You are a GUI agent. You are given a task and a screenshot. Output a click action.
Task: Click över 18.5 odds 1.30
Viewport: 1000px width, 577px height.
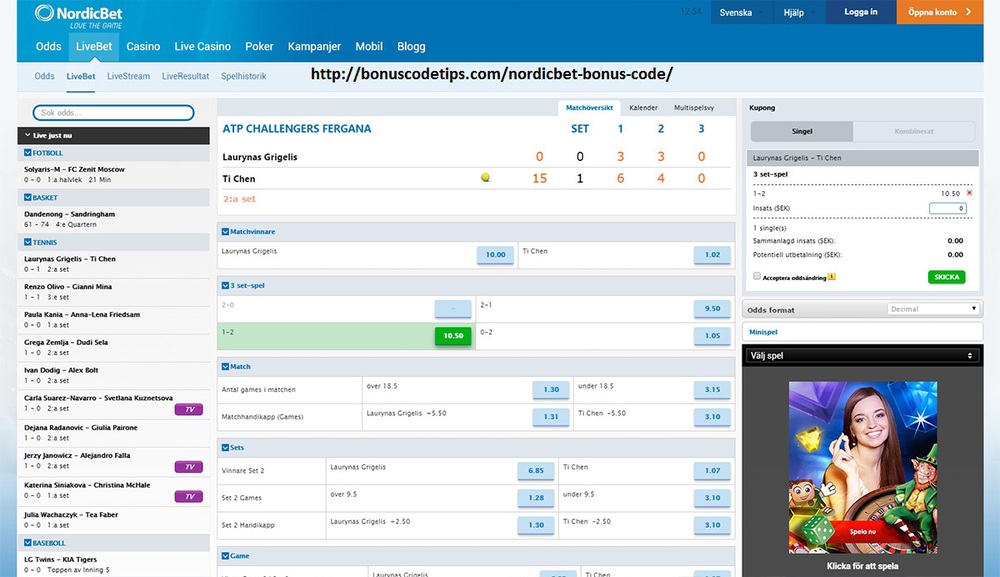551,390
